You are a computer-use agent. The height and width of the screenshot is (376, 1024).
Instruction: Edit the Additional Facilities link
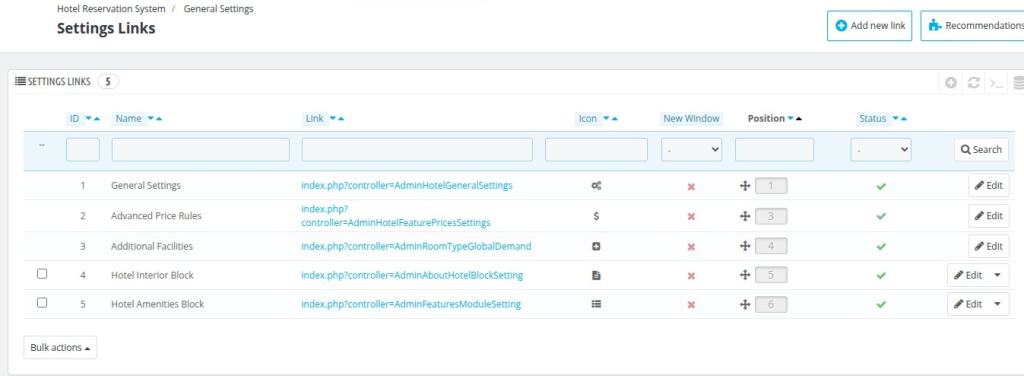(x=989, y=246)
